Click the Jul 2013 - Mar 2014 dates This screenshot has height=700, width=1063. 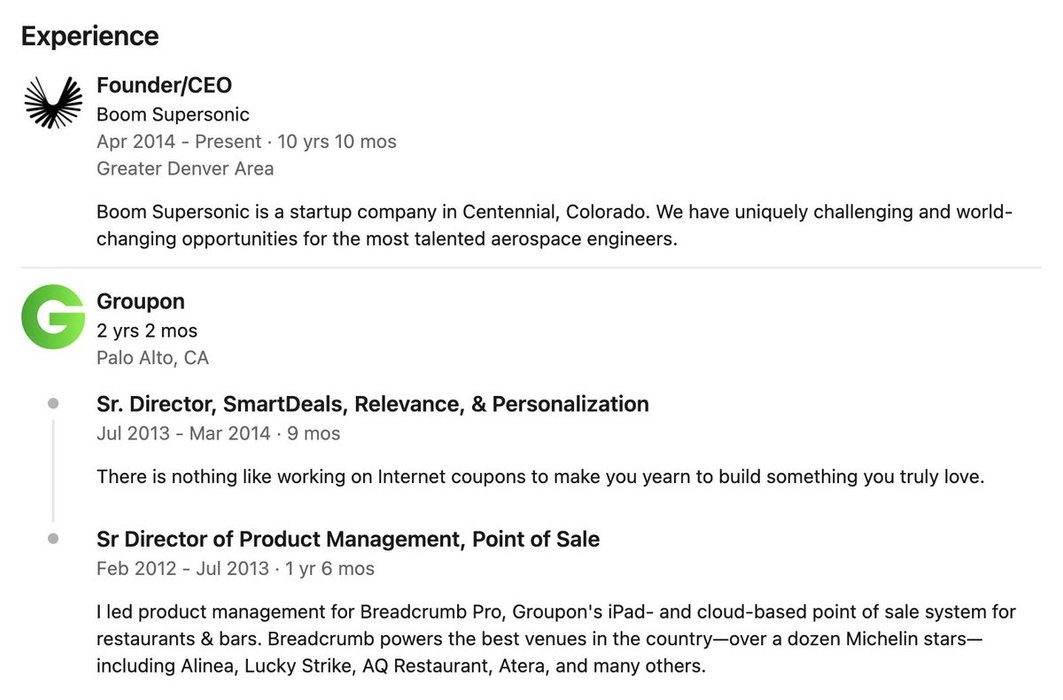click(x=218, y=434)
